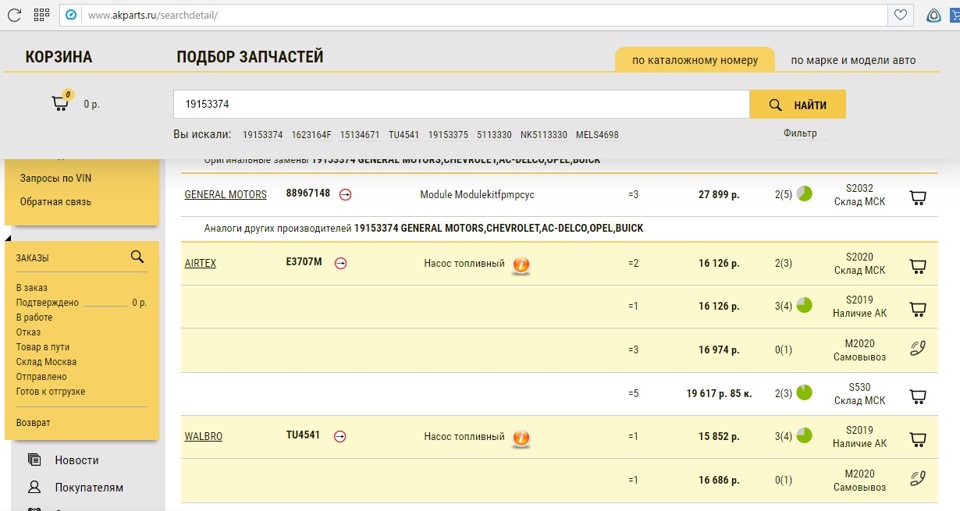Click part number 88967148
This screenshot has width=960, height=511.
pos(308,193)
